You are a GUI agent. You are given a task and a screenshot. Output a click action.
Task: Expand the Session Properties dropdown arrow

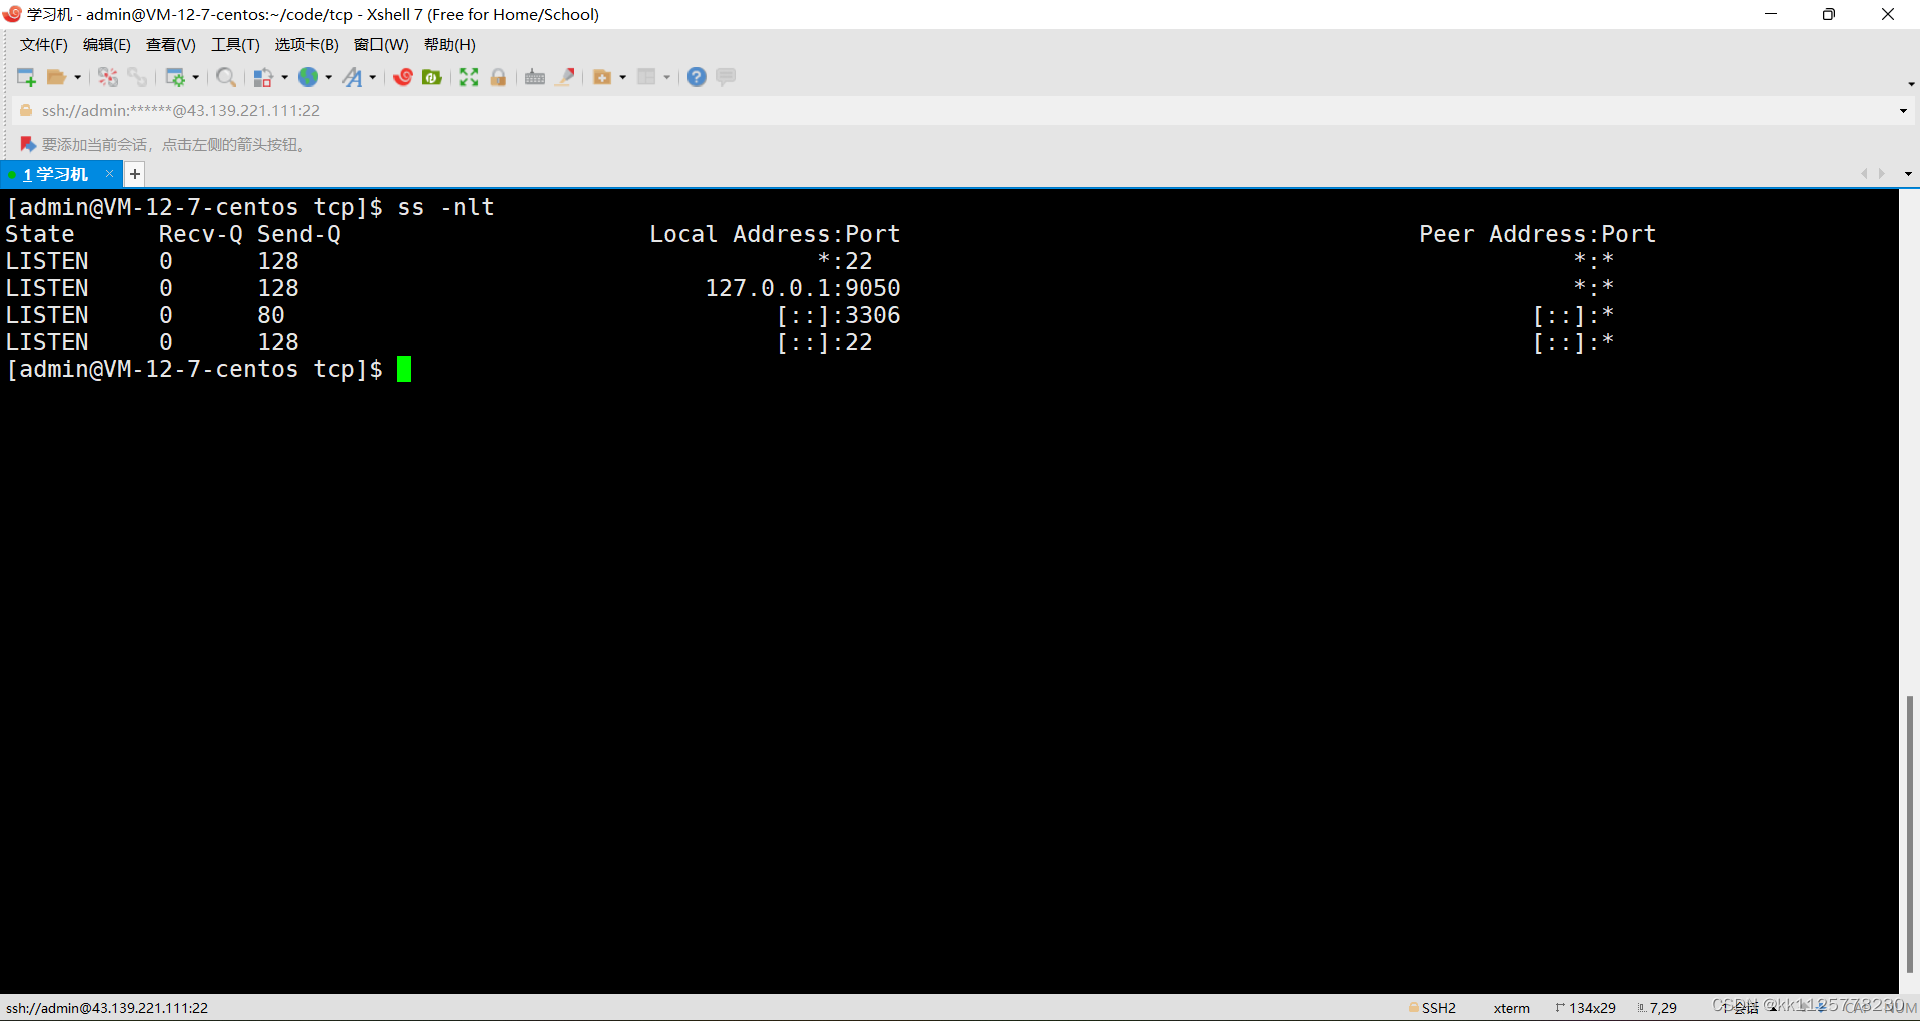pyautogui.click(x=195, y=78)
